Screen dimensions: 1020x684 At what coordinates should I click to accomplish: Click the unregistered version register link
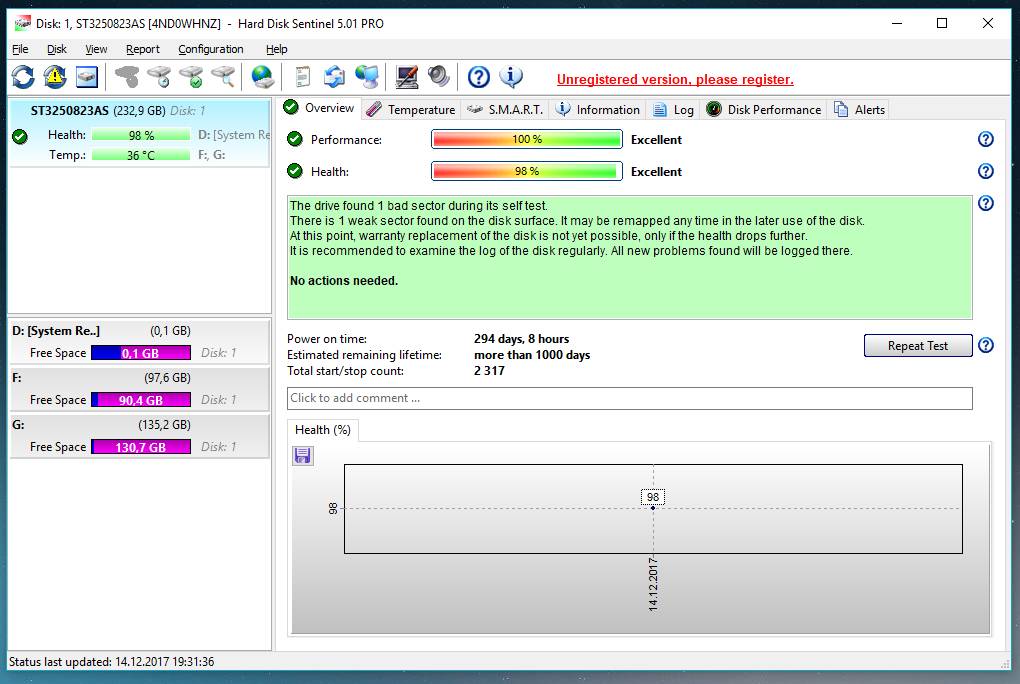pyautogui.click(x=675, y=80)
